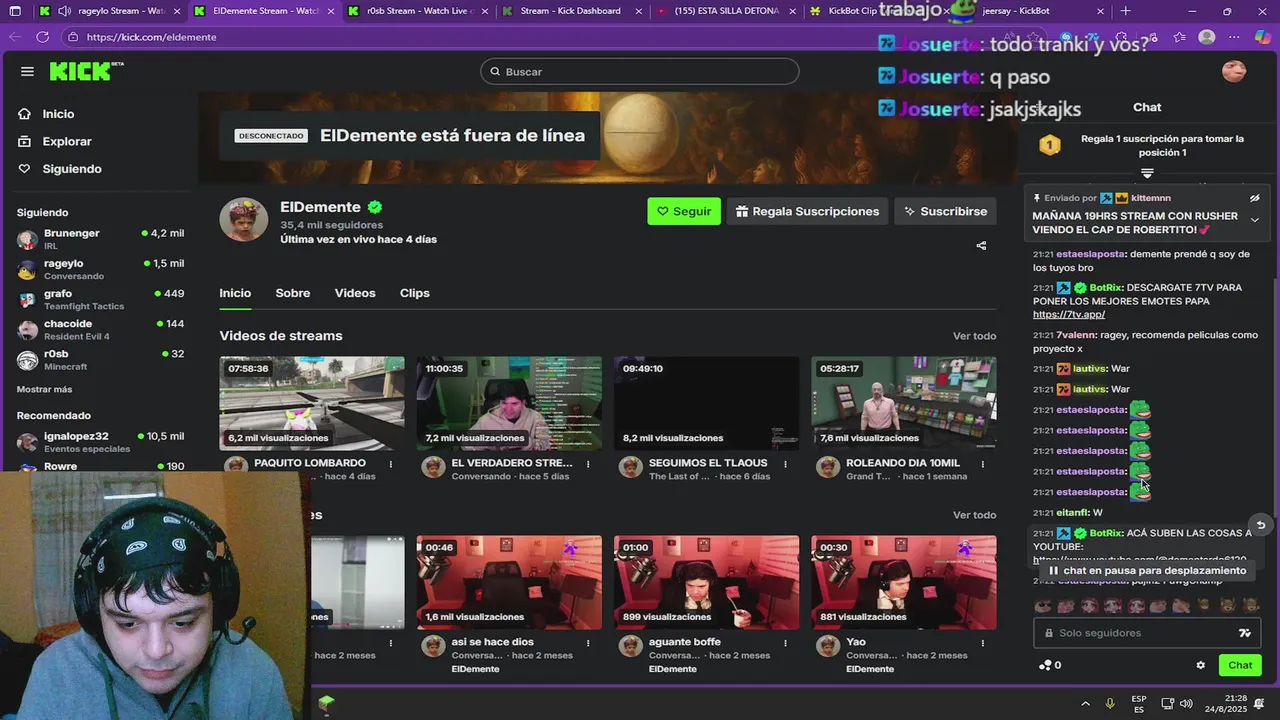This screenshot has width=1280, height=720.
Task: Reload the page with browser refresh
Action: 42,37
